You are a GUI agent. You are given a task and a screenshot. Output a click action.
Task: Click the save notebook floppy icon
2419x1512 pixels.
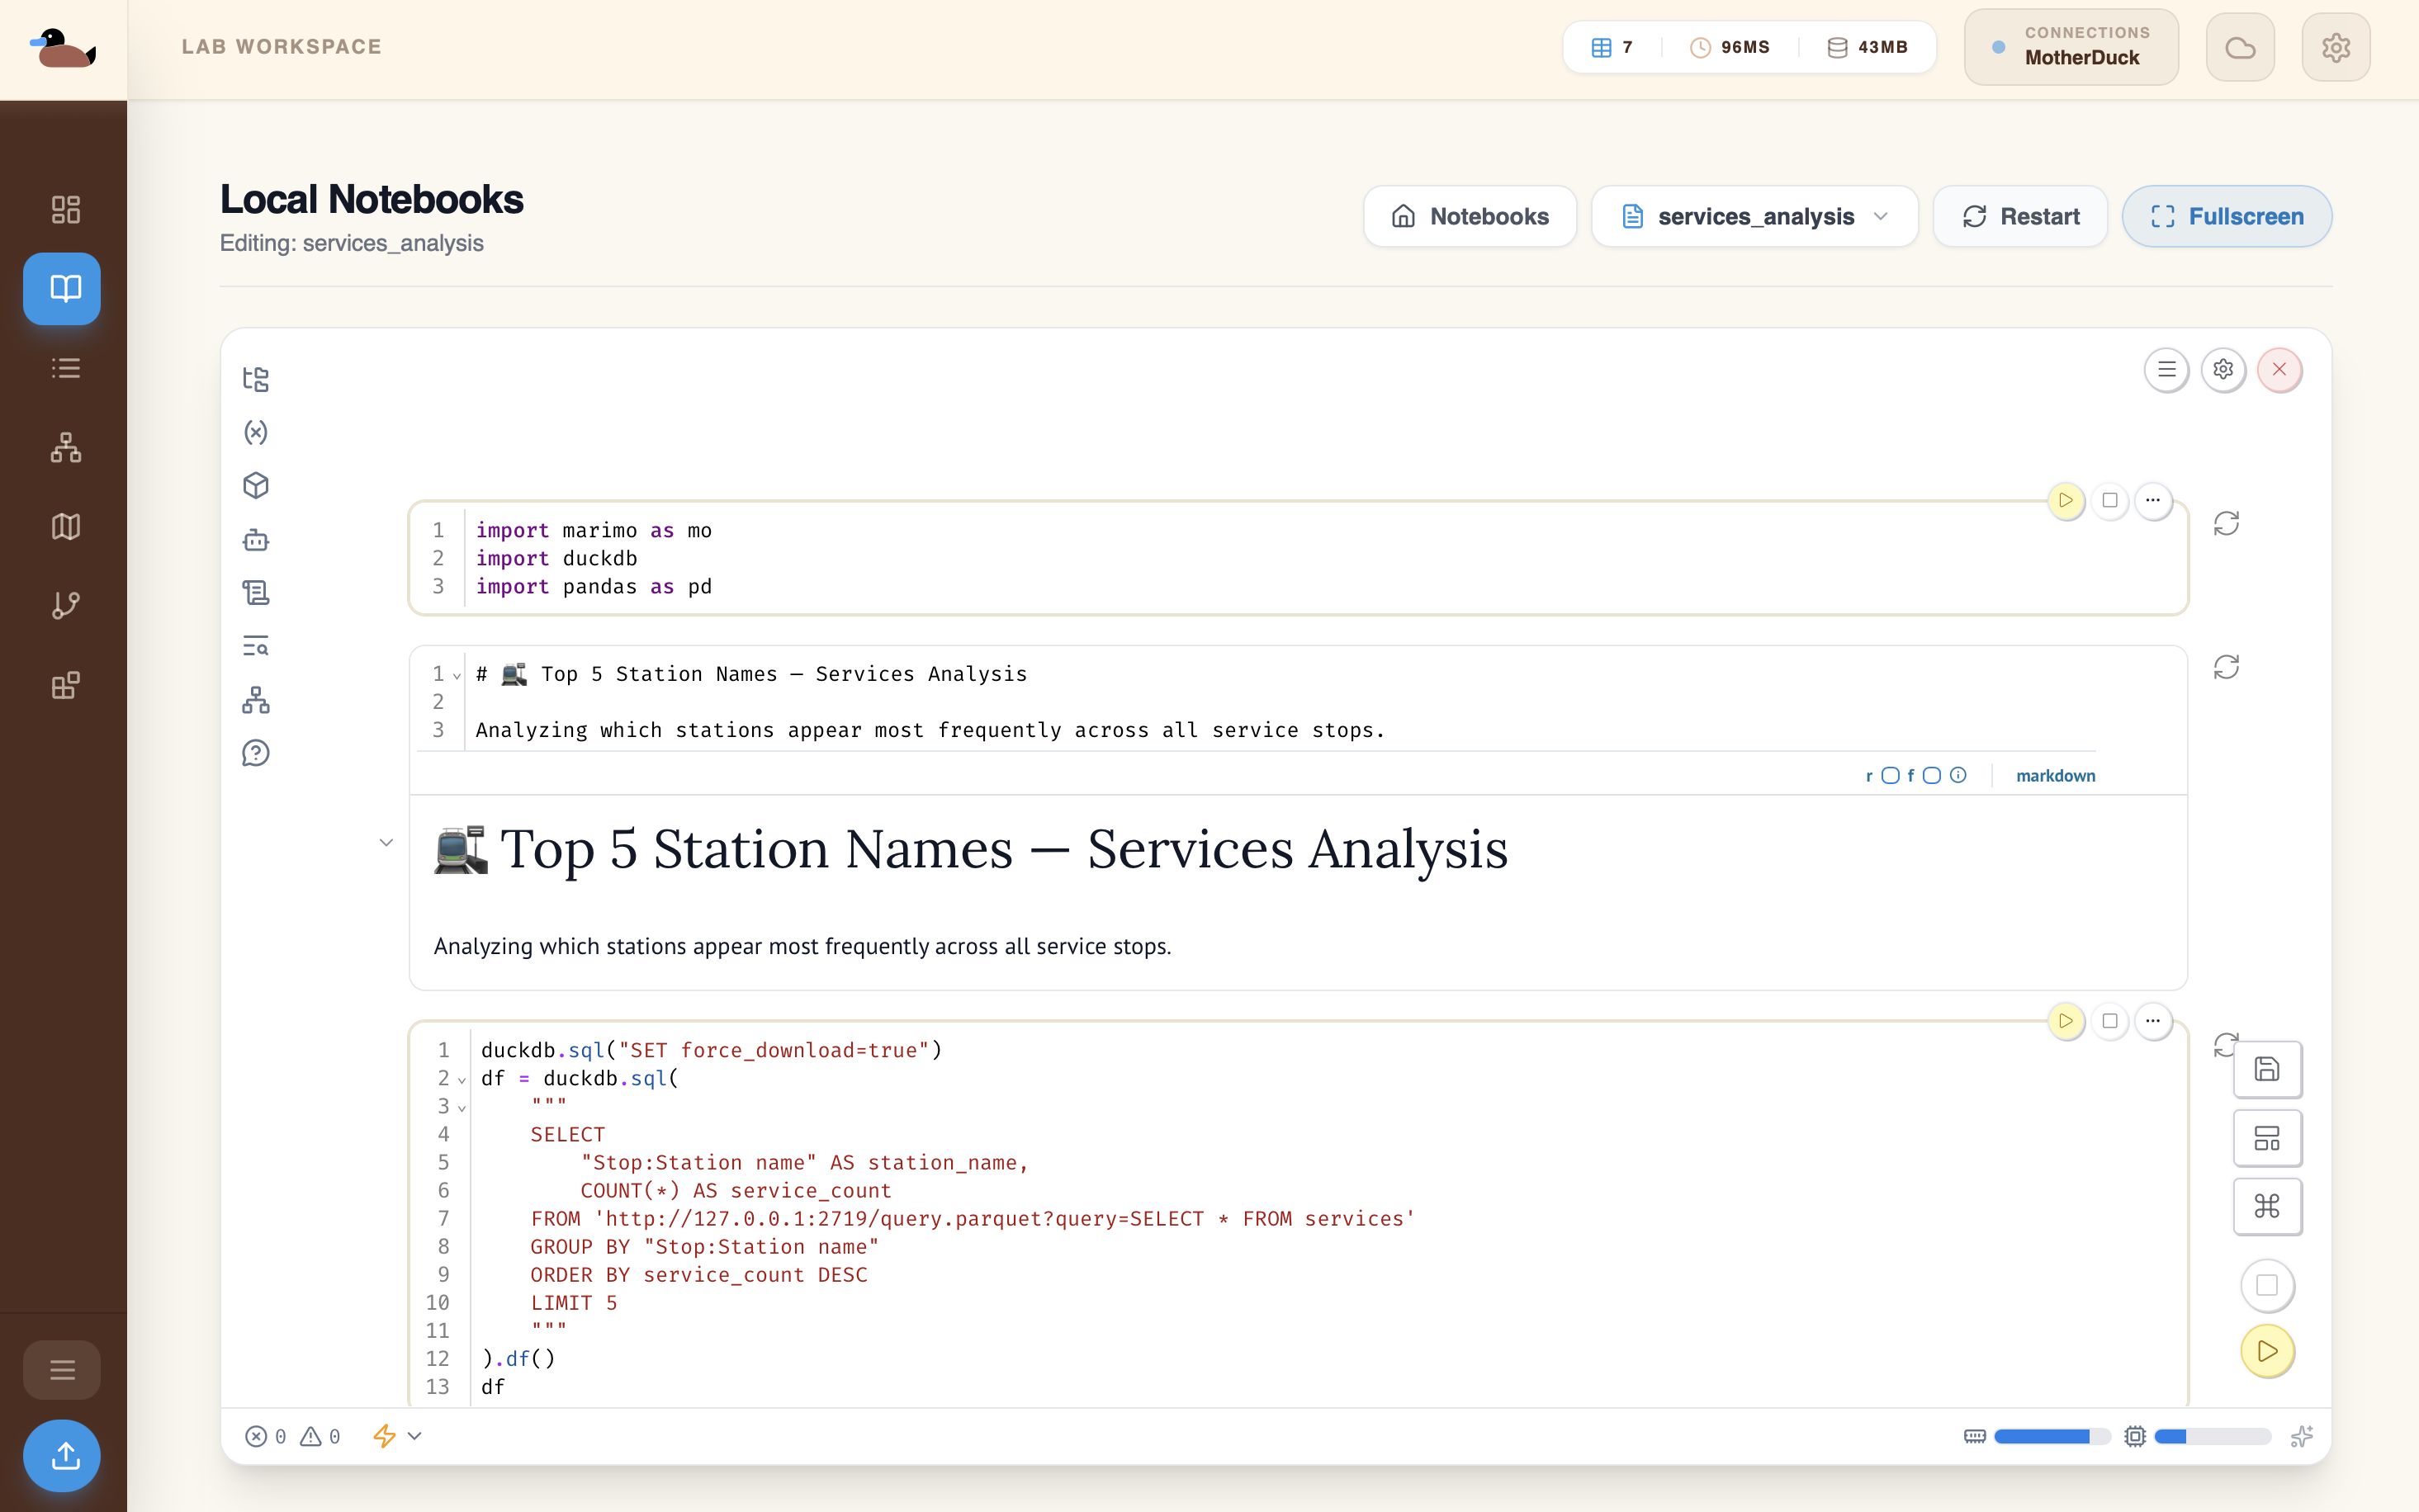[2266, 1069]
